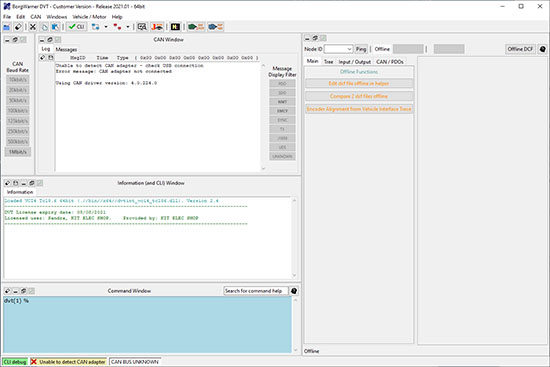
Task: Toggle UNKNOWN message display filter
Action: pyautogui.click(x=282, y=156)
